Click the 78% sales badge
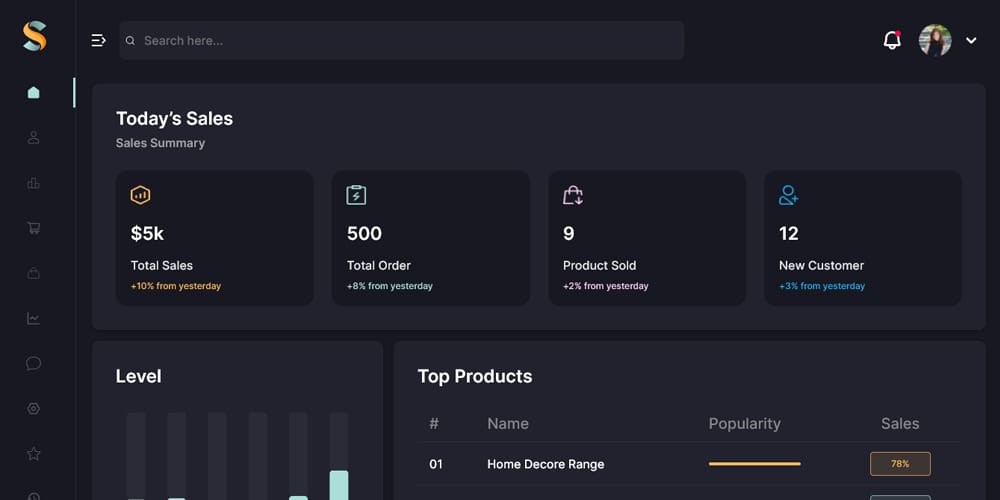The image size is (1000, 500). point(900,464)
